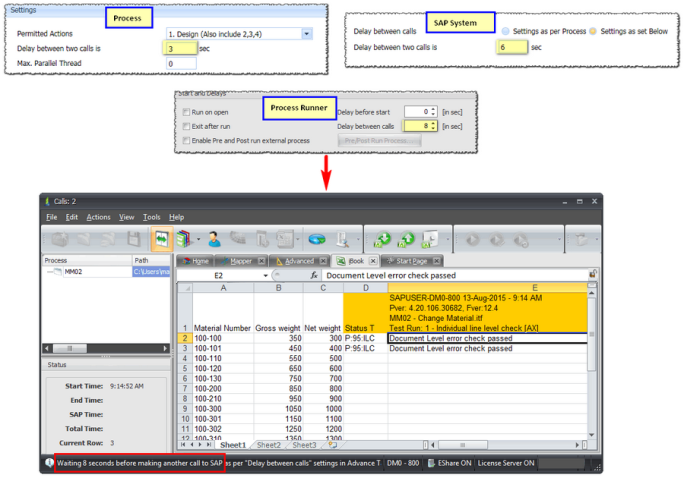Click the Delay before start stepper arrows
Image resolution: width=684 pixels, height=481 pixels.
point(433,112)
